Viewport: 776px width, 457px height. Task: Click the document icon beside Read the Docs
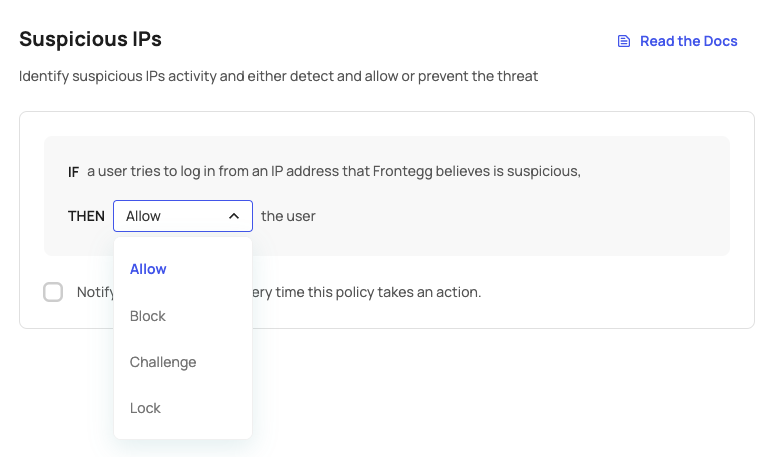pos(624,41)
